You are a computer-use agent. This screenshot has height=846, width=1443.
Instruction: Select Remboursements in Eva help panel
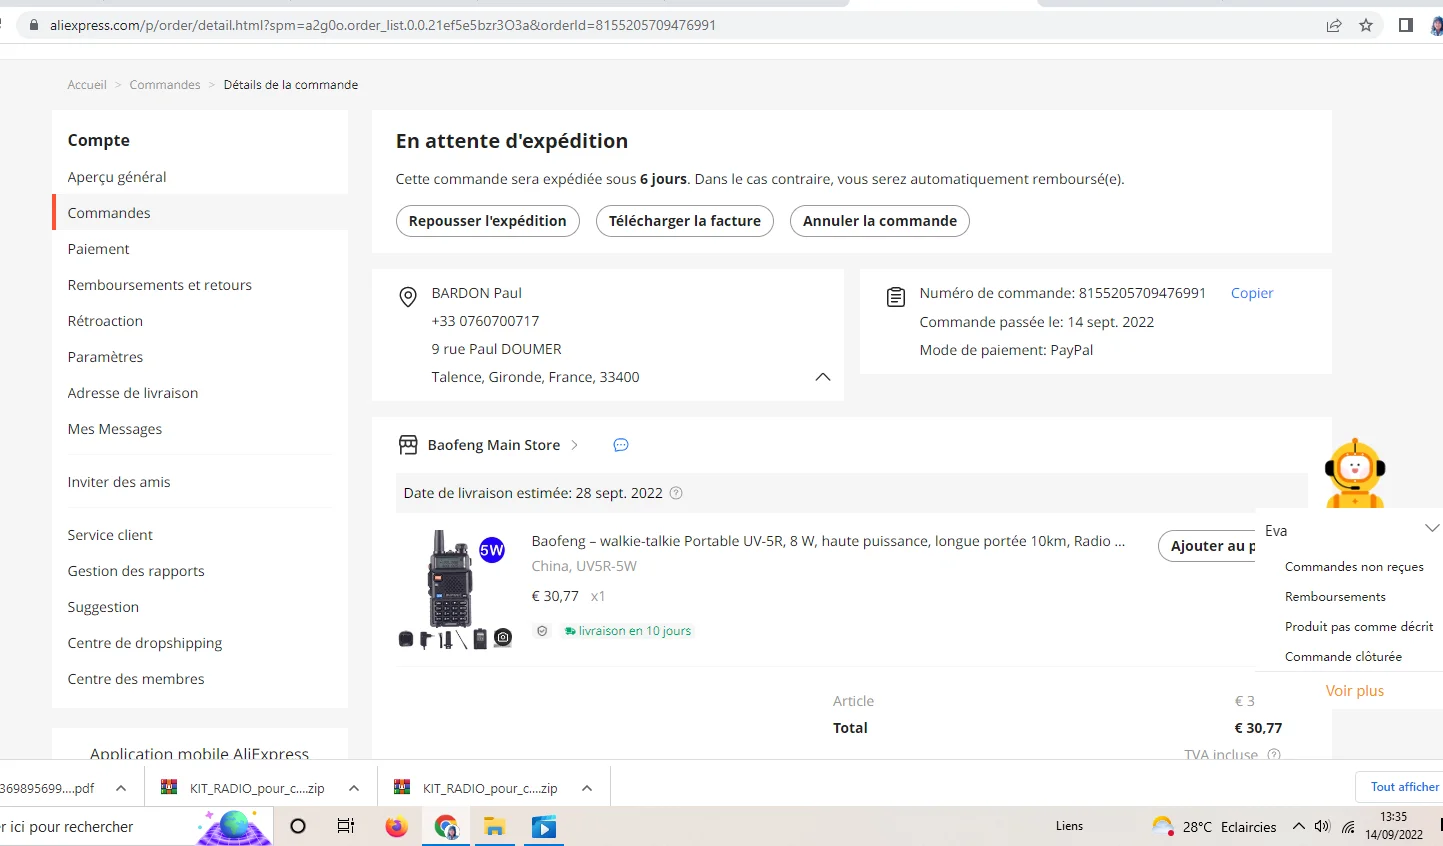tap(1335, 597)
